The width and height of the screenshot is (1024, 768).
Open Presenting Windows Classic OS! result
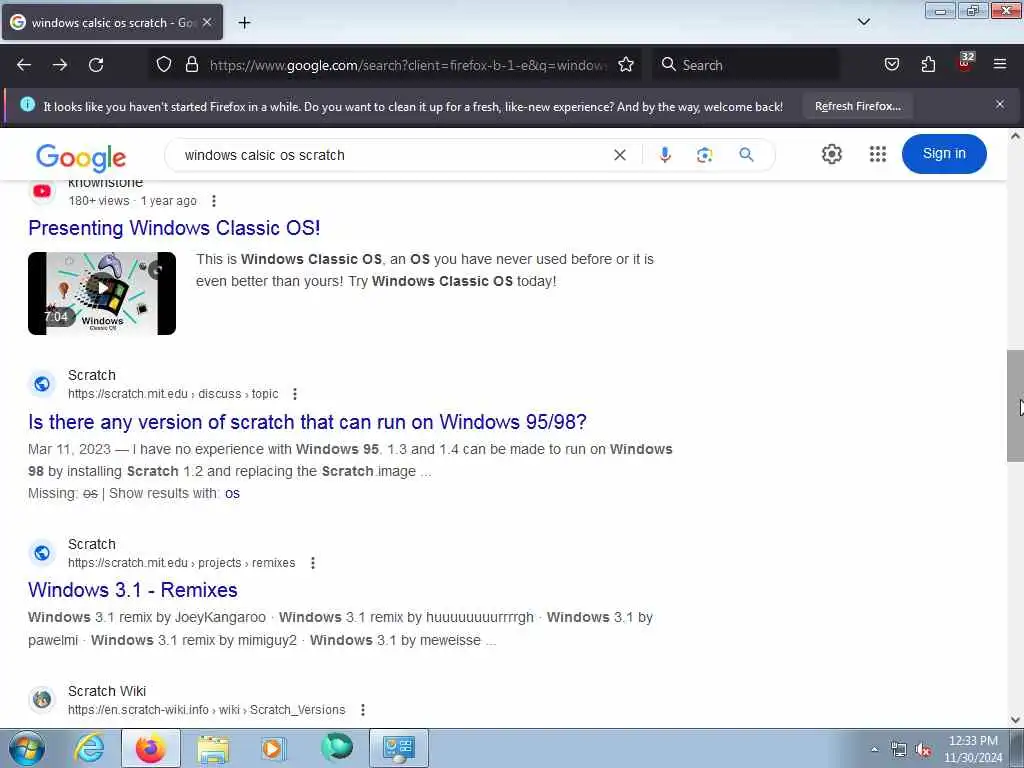(174, 228)
